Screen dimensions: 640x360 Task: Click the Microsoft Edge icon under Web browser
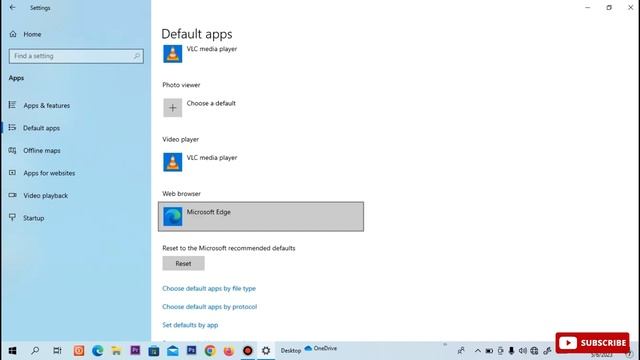coord(173,216)
